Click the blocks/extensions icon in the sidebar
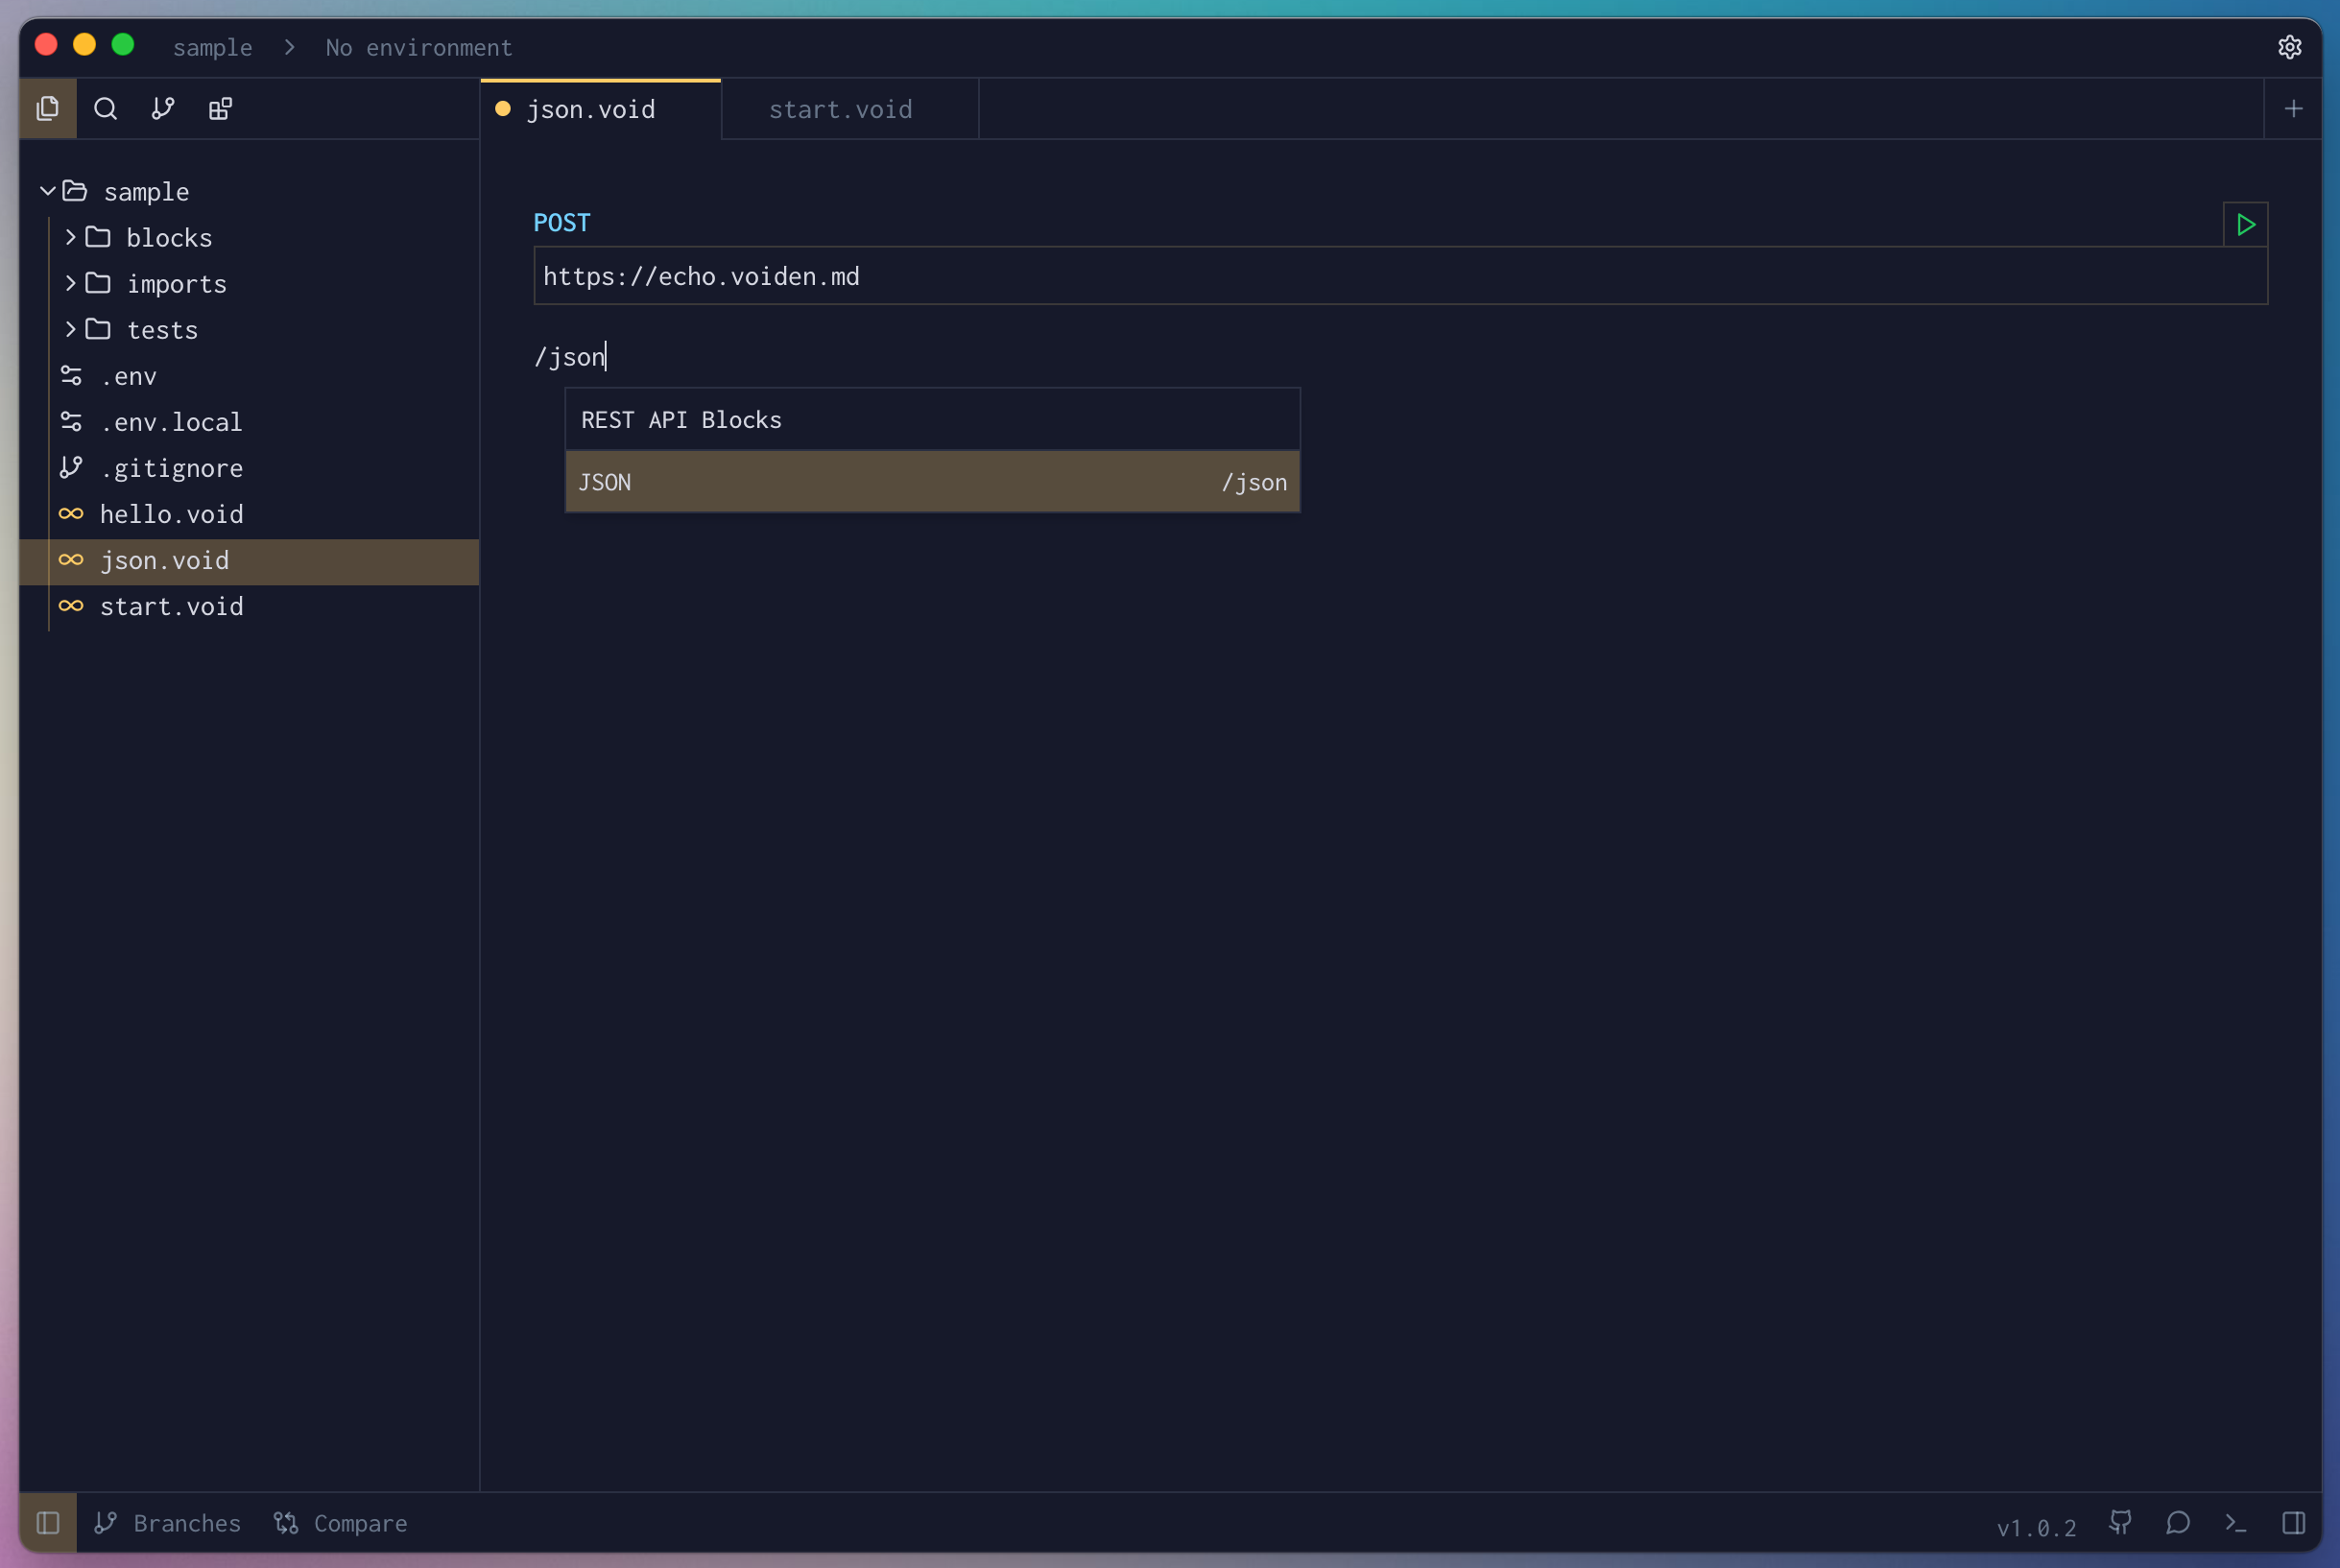2340x1568 pixels. [220, 108]
